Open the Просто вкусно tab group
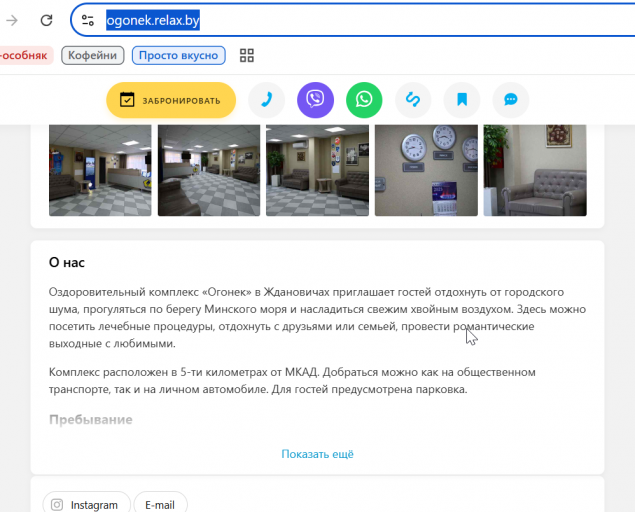Viewport: 635px width, 512px height. (x=179, y=55)
